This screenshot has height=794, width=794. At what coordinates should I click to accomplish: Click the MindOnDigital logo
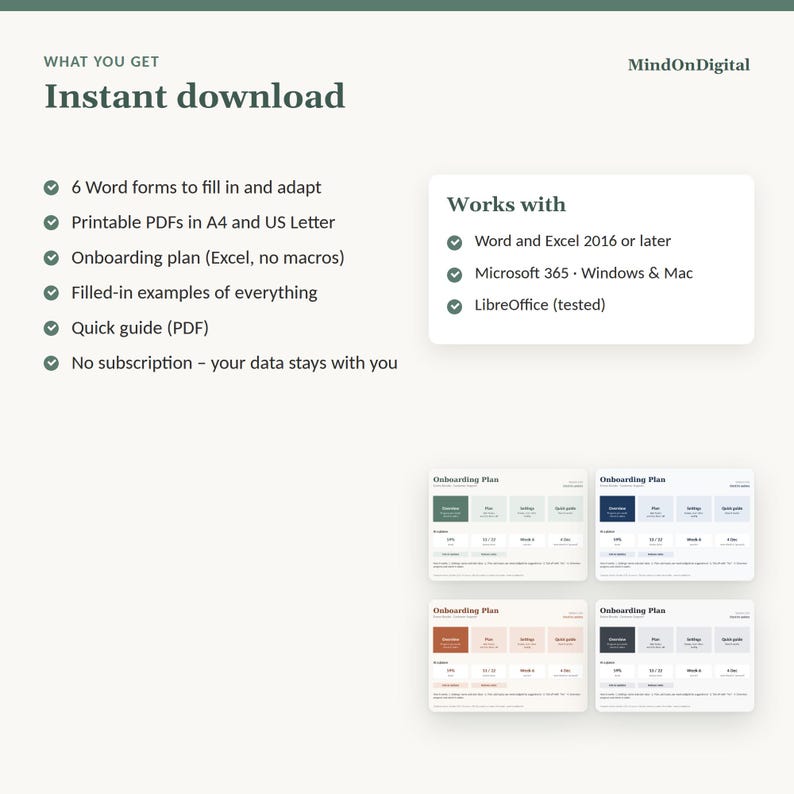[689, 65]
